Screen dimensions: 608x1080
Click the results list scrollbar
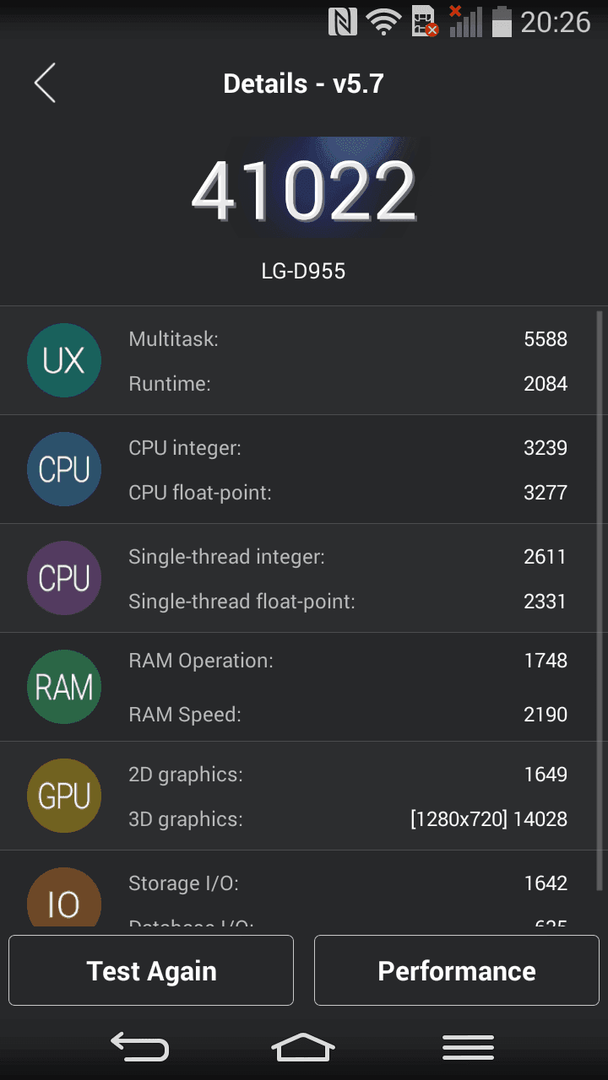(600, 601)
